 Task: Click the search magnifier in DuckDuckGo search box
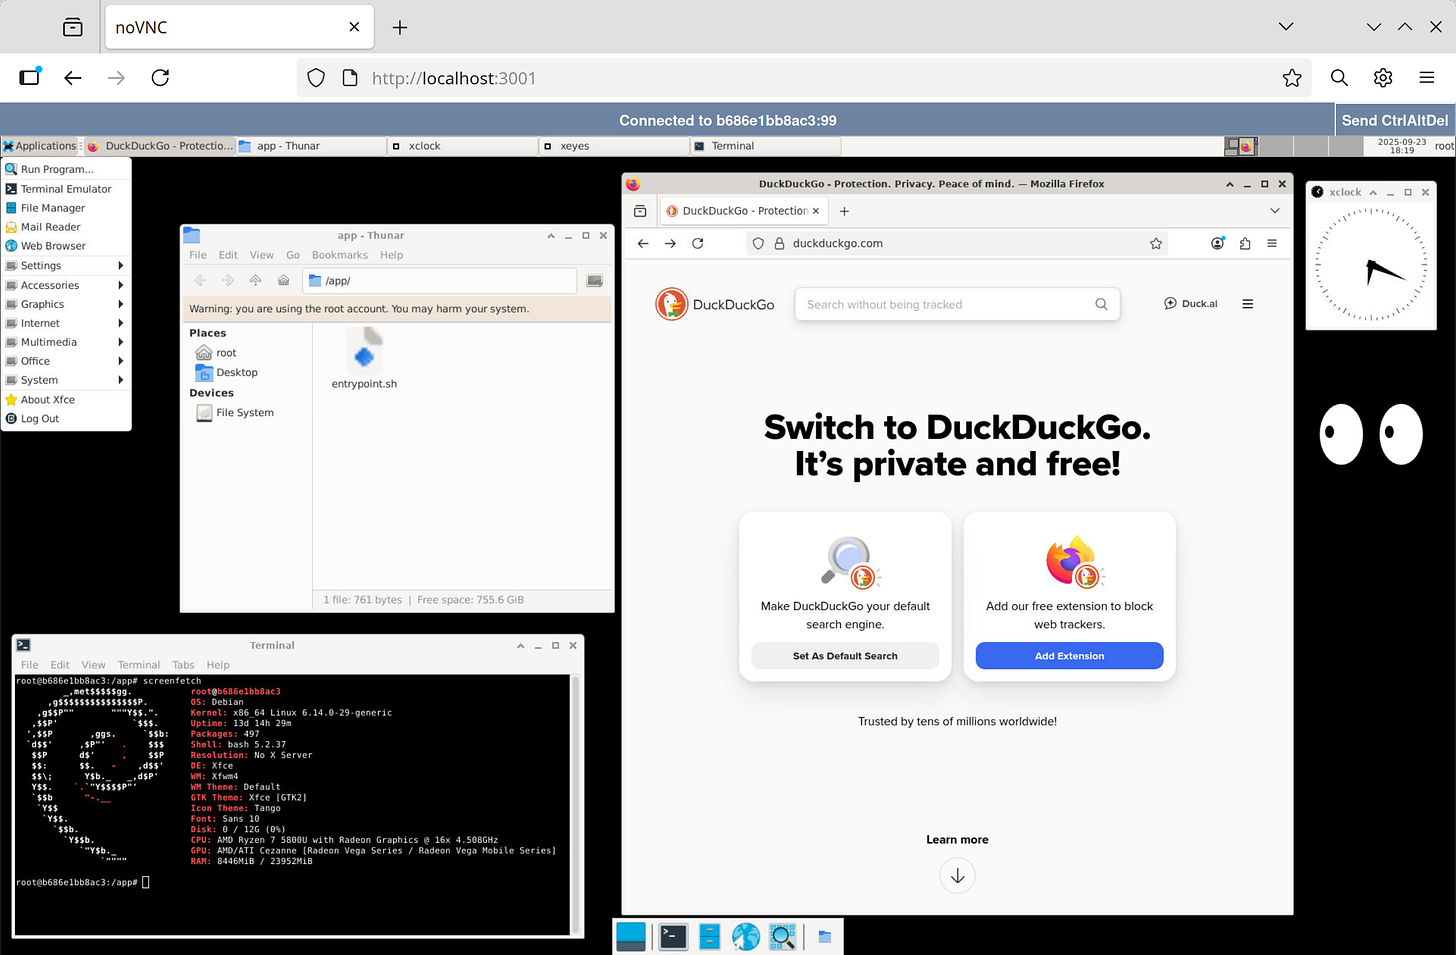pos(1101,304)
